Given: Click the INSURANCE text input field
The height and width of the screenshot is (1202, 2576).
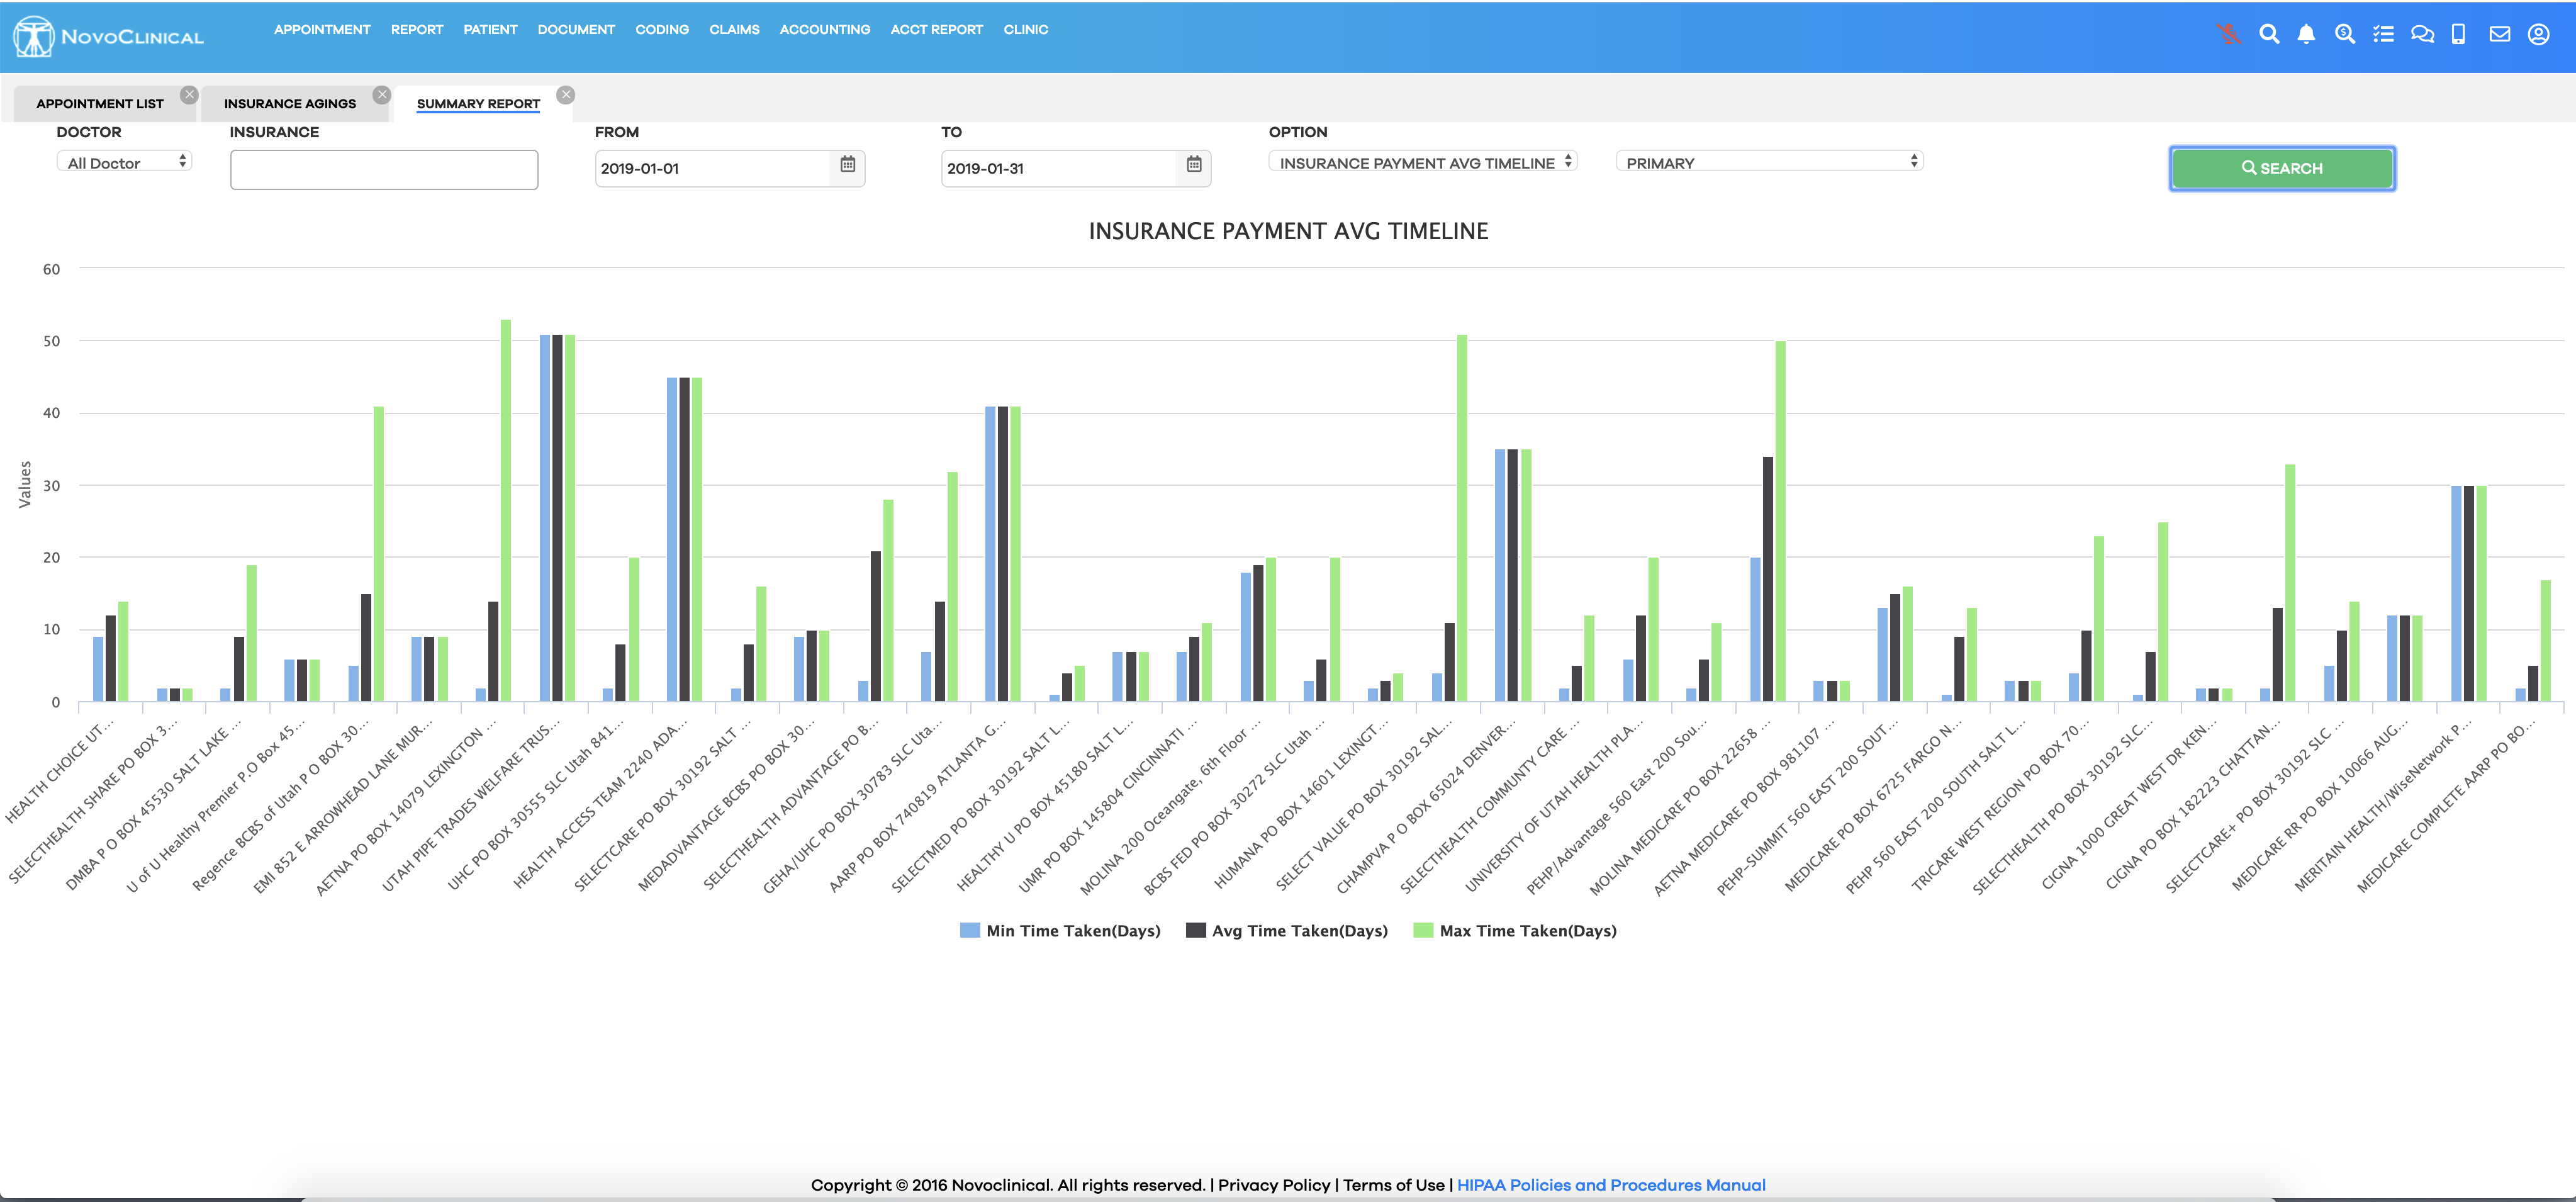Looking at the screenshot, I should (384, 170).
